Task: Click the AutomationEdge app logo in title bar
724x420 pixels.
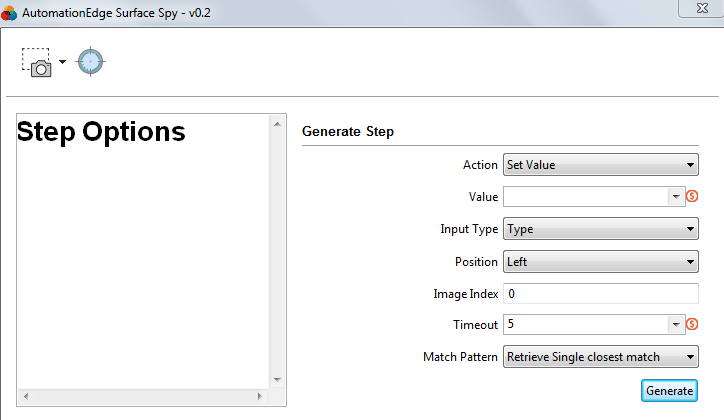Action: [9, 13]
